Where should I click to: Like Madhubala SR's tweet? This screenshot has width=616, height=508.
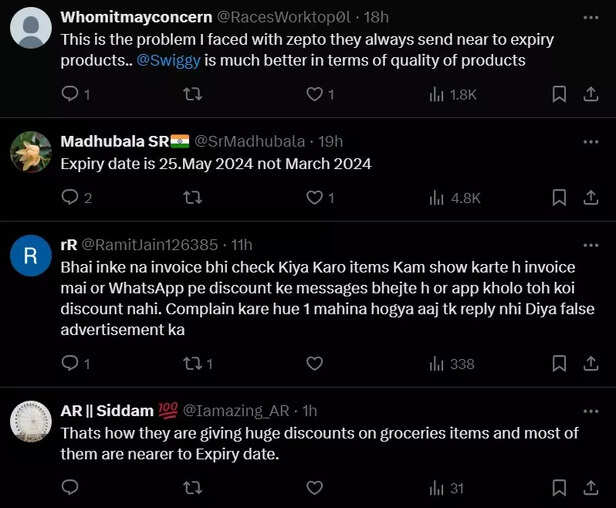point(314,198)
